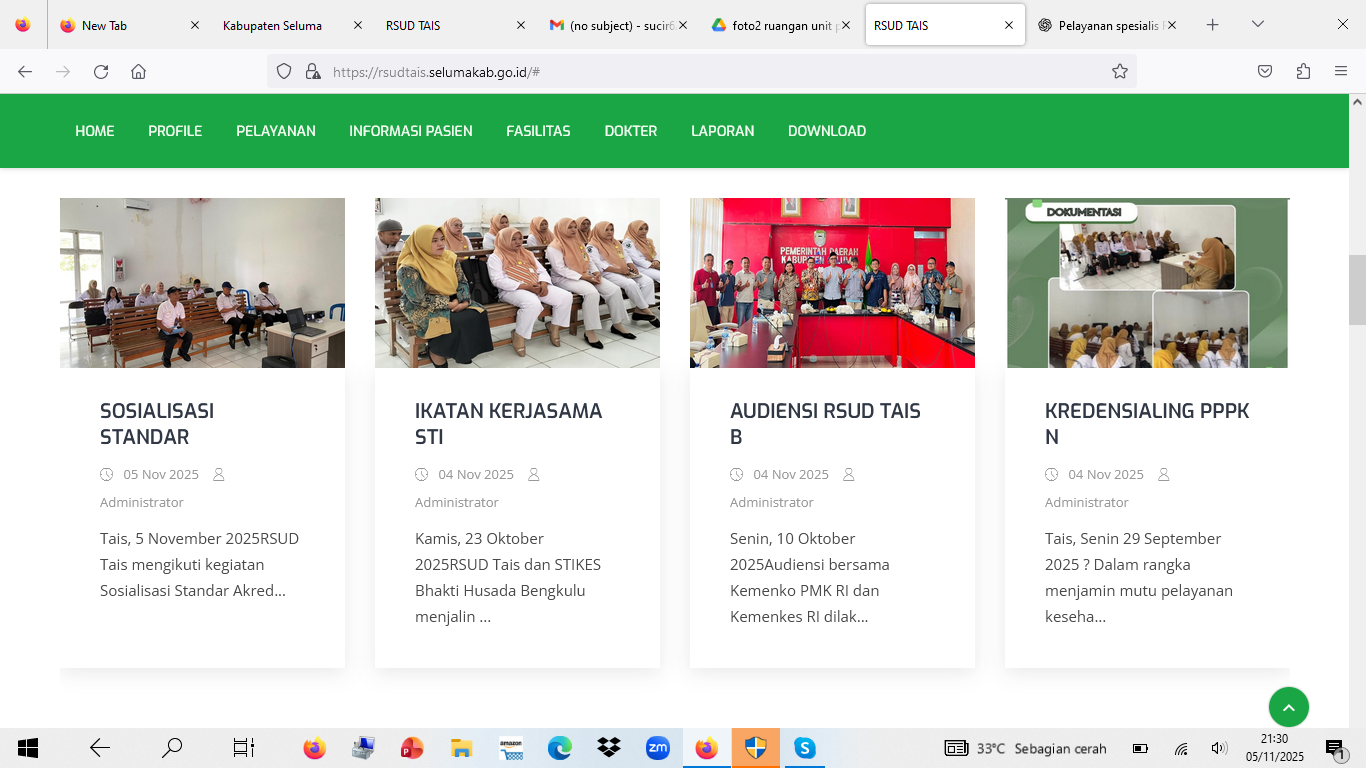Image resolution: width=1366 pixels, height=768 pixels.
Task: Open Firefox application hamburger menu
Action: [x=1341, y=71]
